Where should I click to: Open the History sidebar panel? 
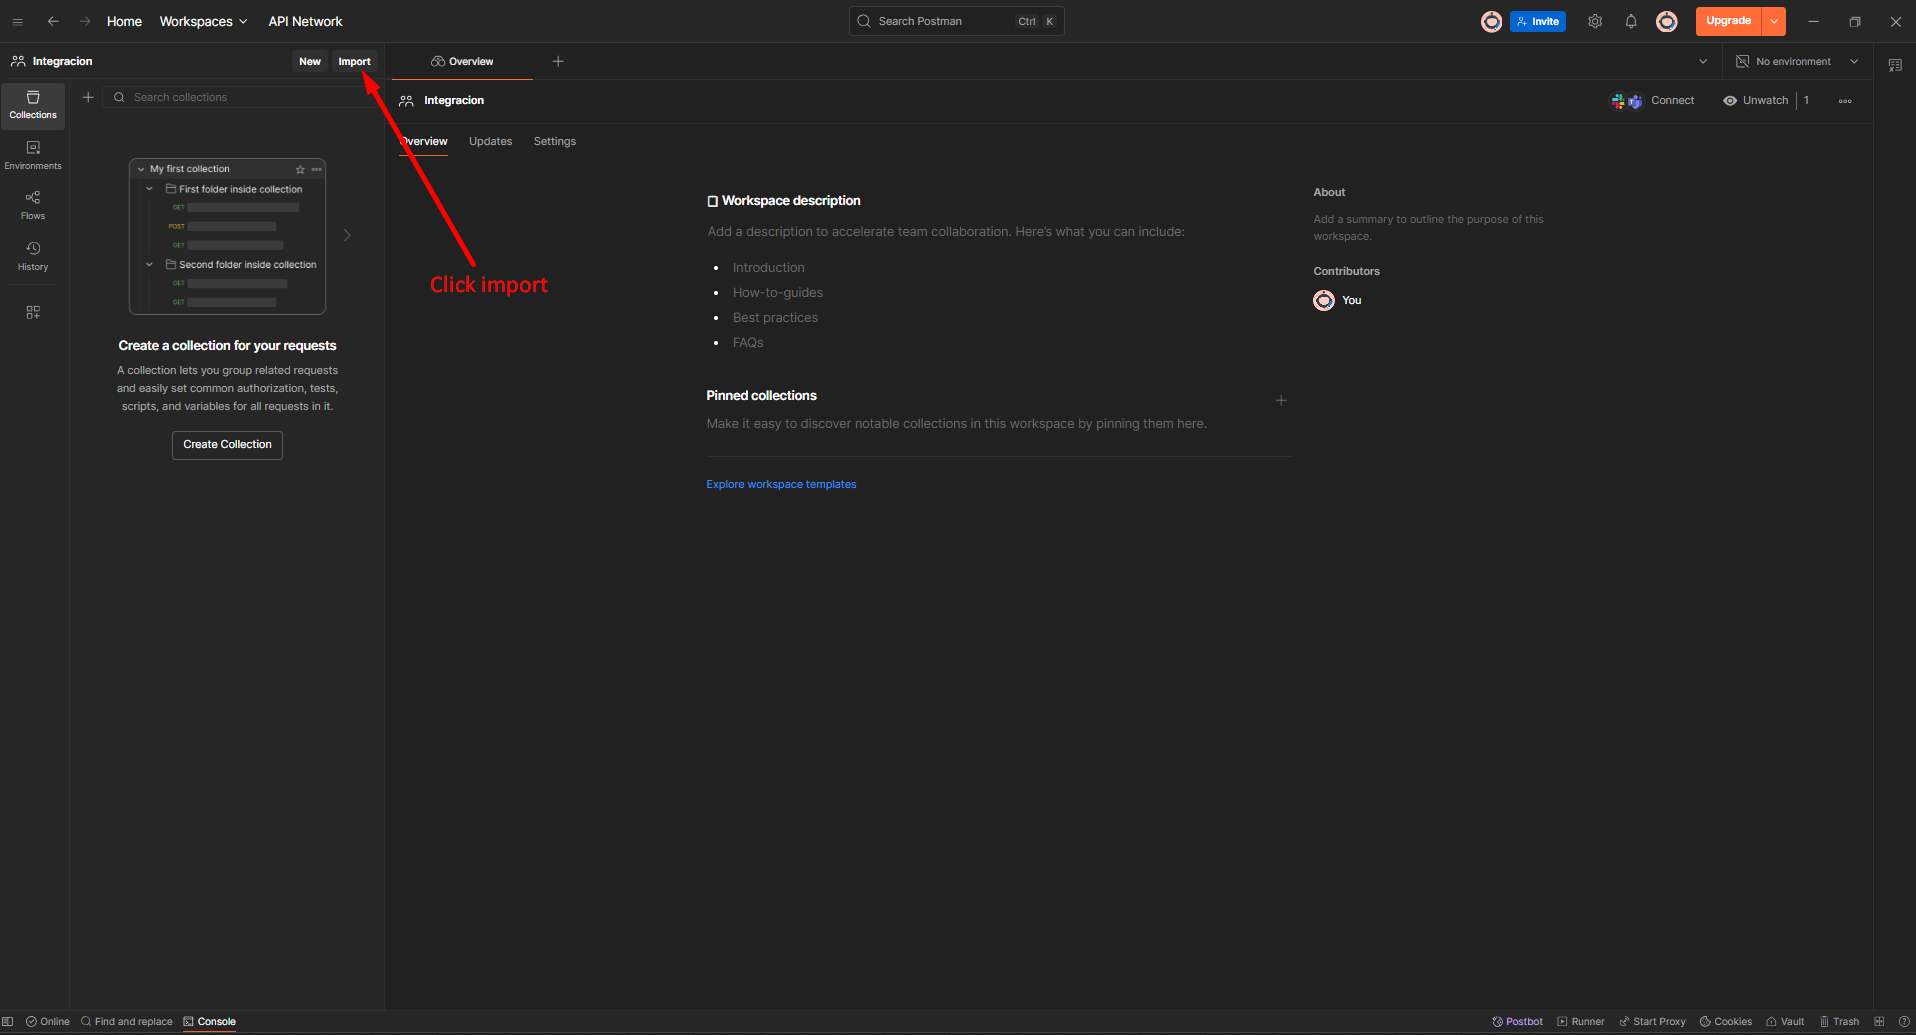pyautogui.click(x=33, y=256)
